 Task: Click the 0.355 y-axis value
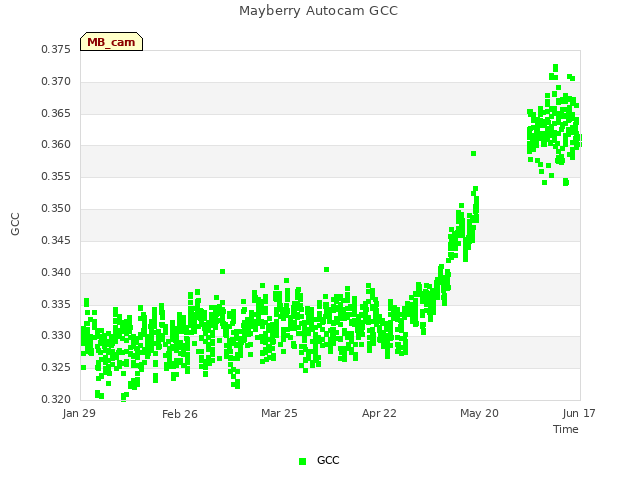(56, 177)
